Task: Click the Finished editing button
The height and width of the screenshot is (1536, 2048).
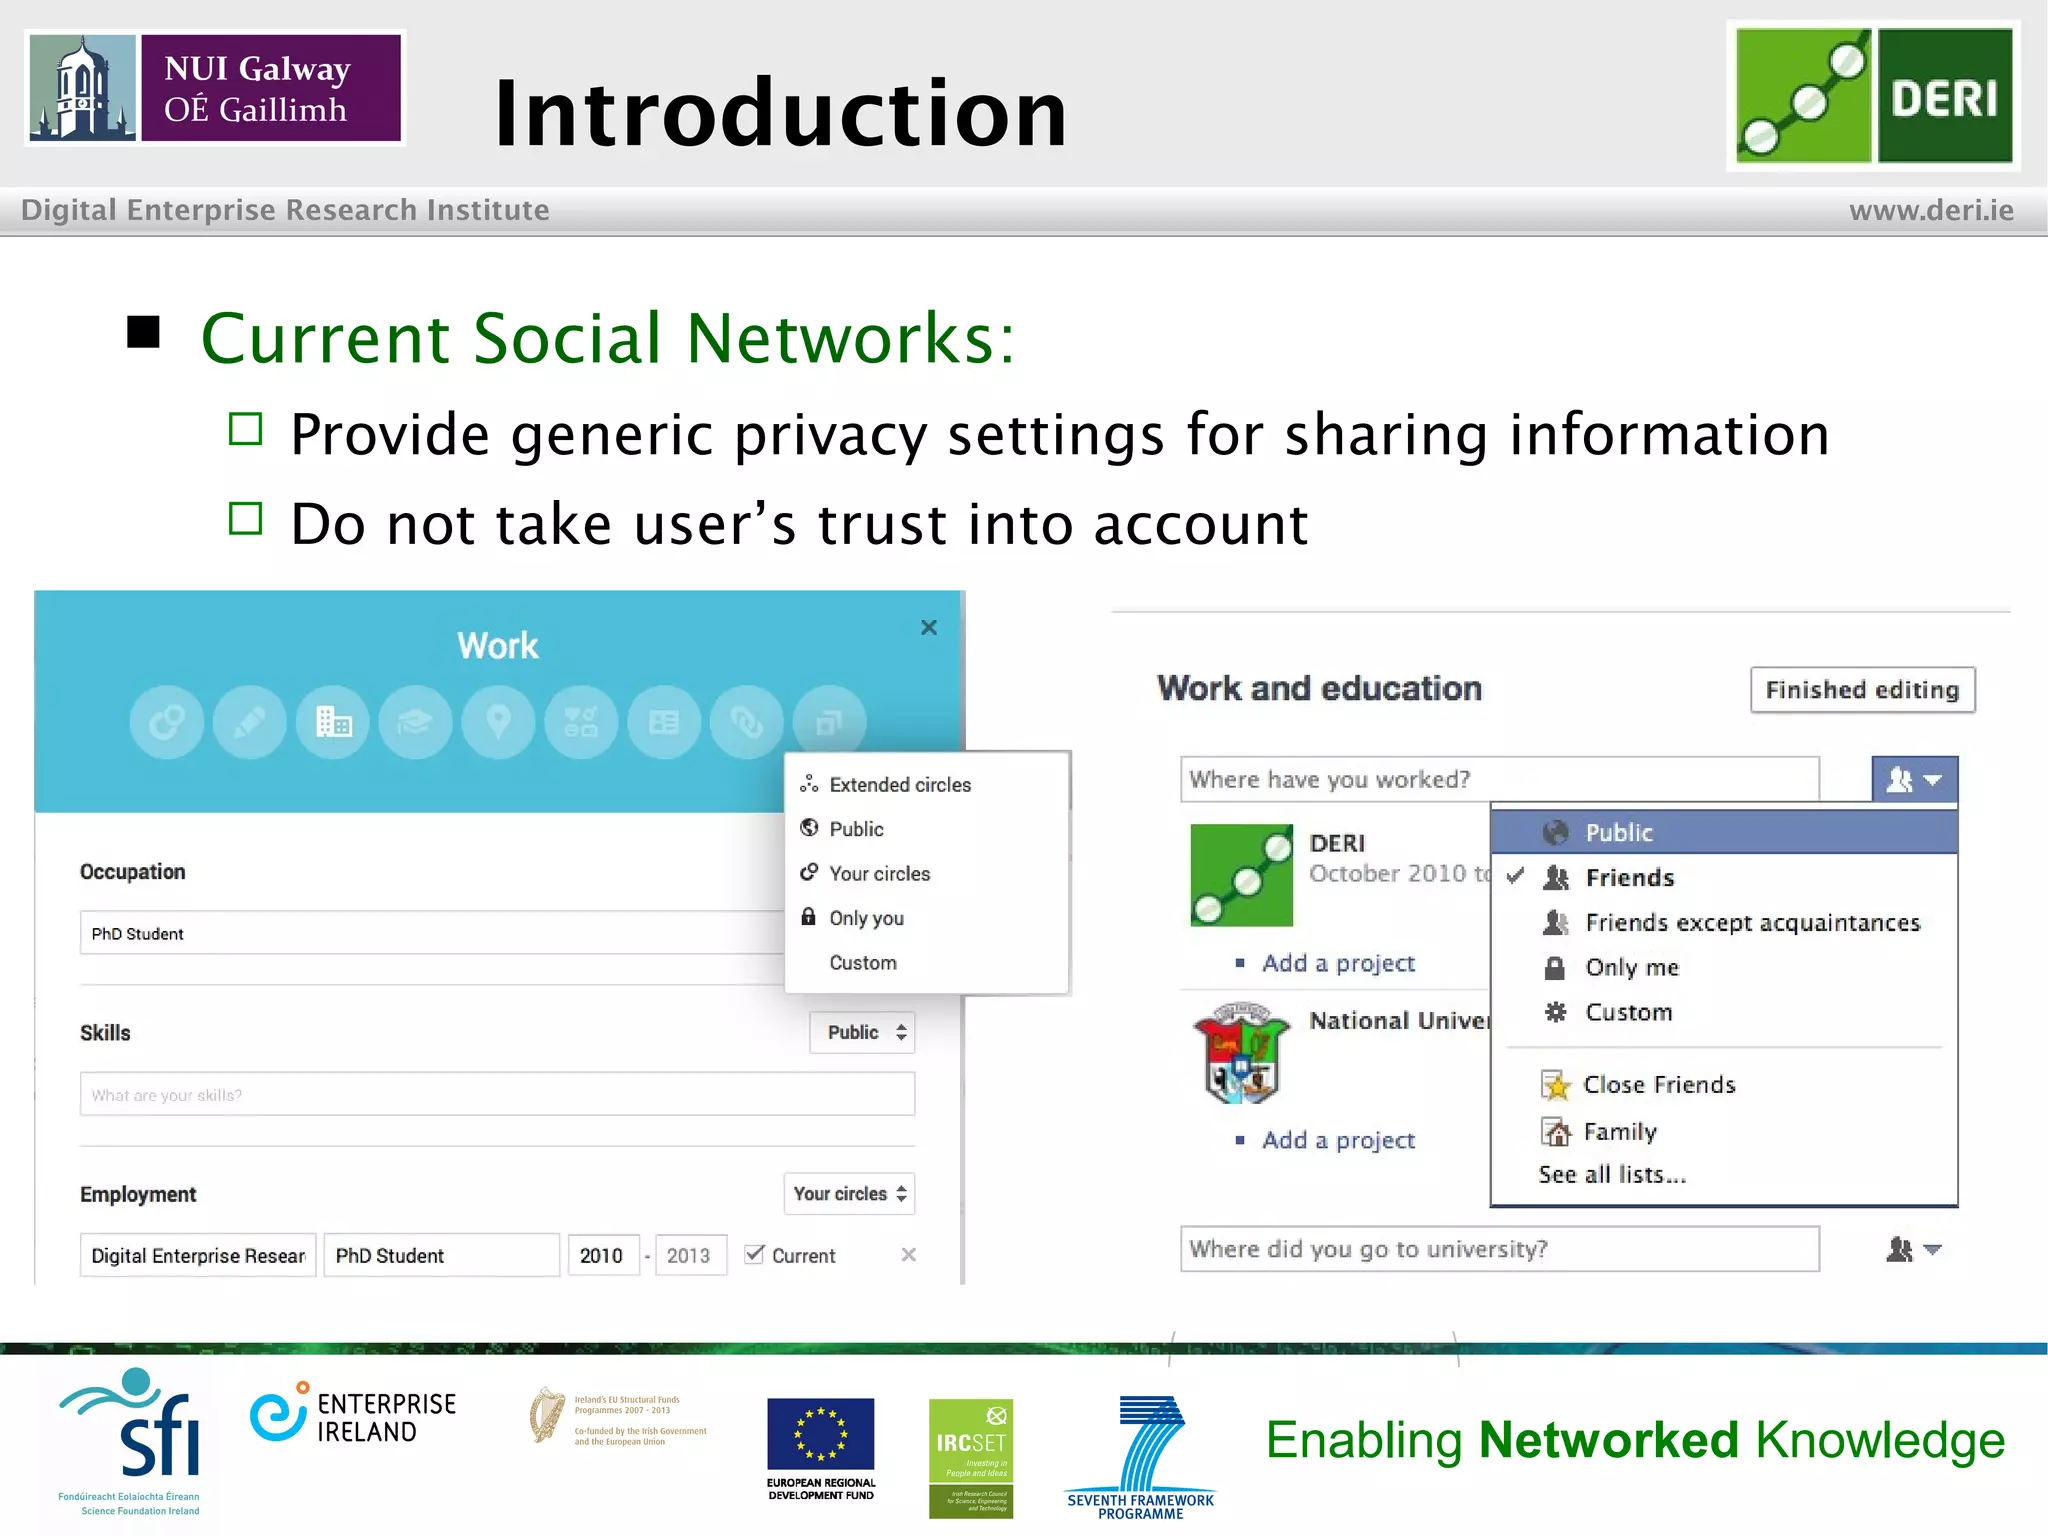Action: tap(1863, 690)
